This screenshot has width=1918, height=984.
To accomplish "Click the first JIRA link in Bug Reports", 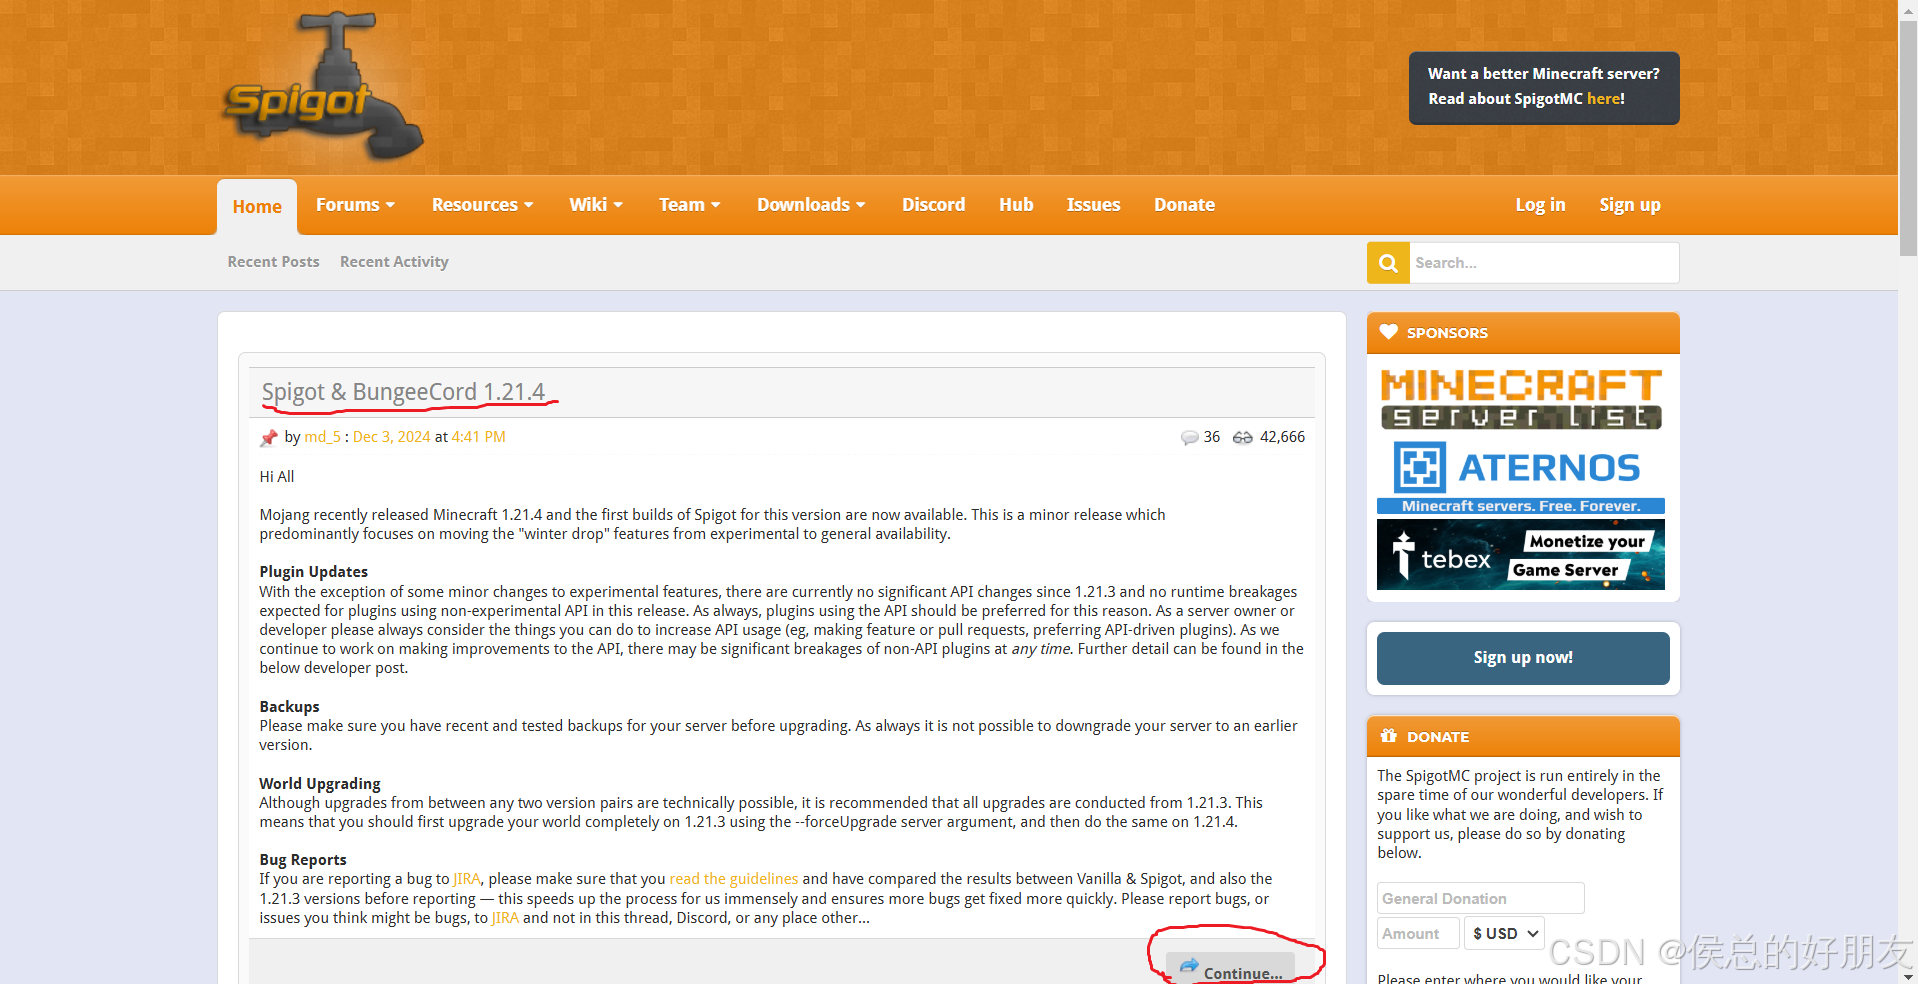I will (x=467, y=879).
